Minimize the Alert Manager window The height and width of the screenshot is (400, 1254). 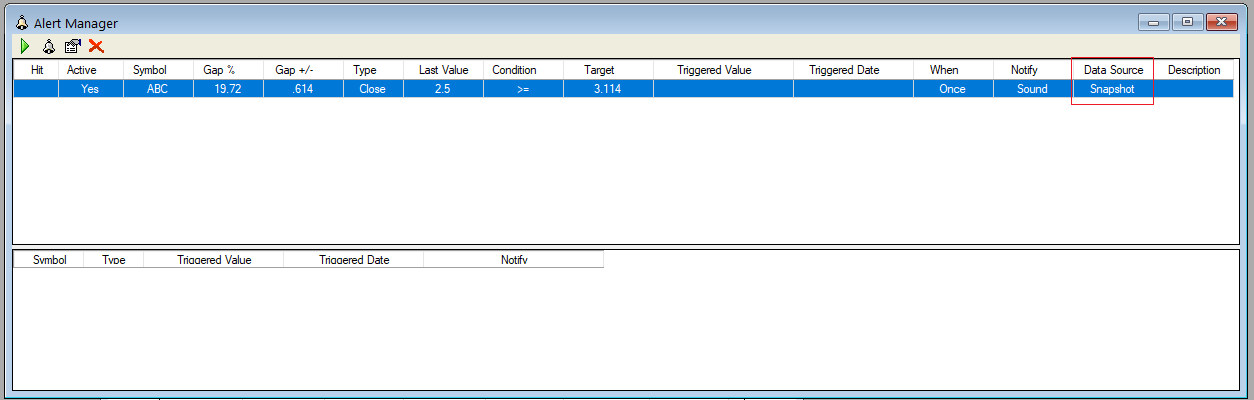click(x=1153, y=21)
